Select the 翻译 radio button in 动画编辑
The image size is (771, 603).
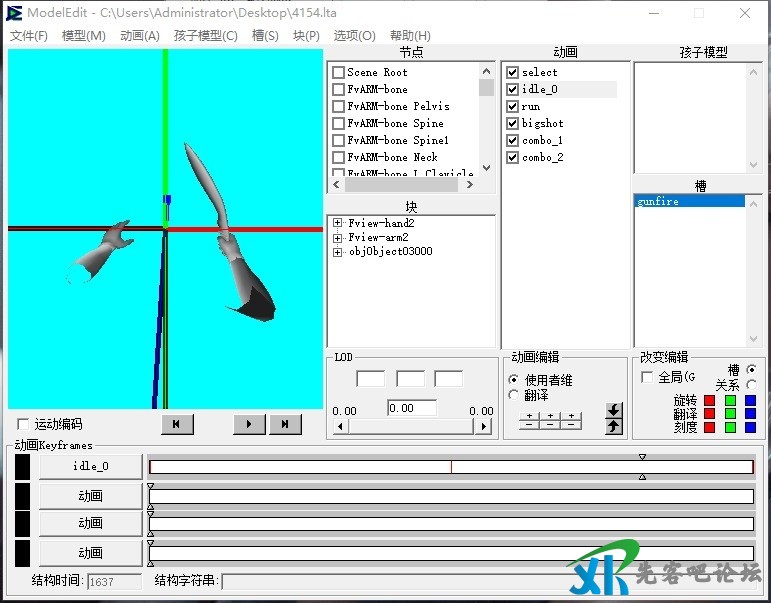tap(514, 396)
